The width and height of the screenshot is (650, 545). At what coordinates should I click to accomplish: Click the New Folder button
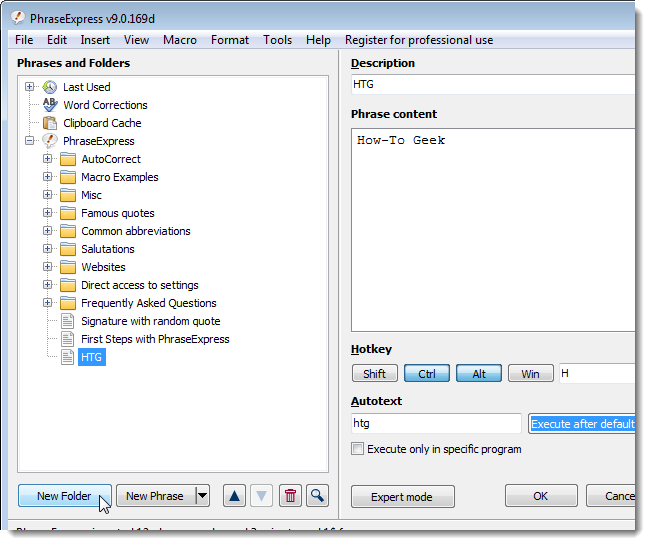click(65, 496)
